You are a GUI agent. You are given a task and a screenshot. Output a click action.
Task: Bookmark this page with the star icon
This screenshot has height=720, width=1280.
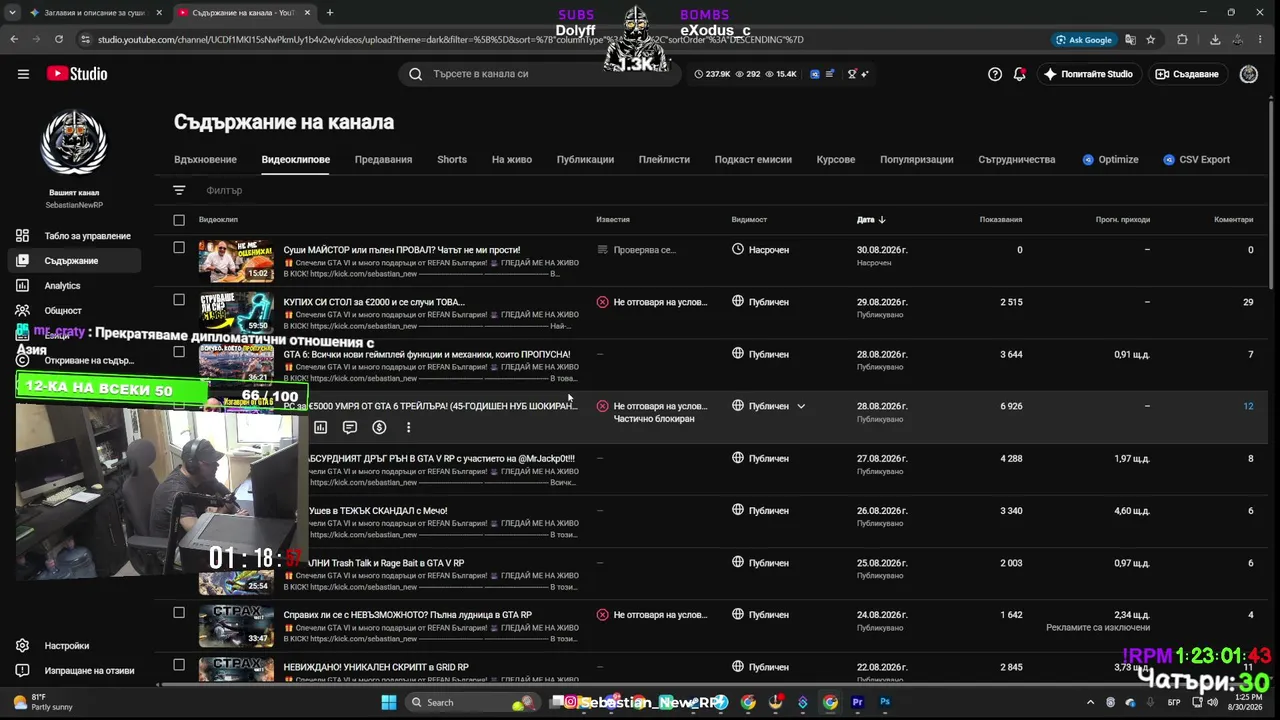pos(1151,40)
